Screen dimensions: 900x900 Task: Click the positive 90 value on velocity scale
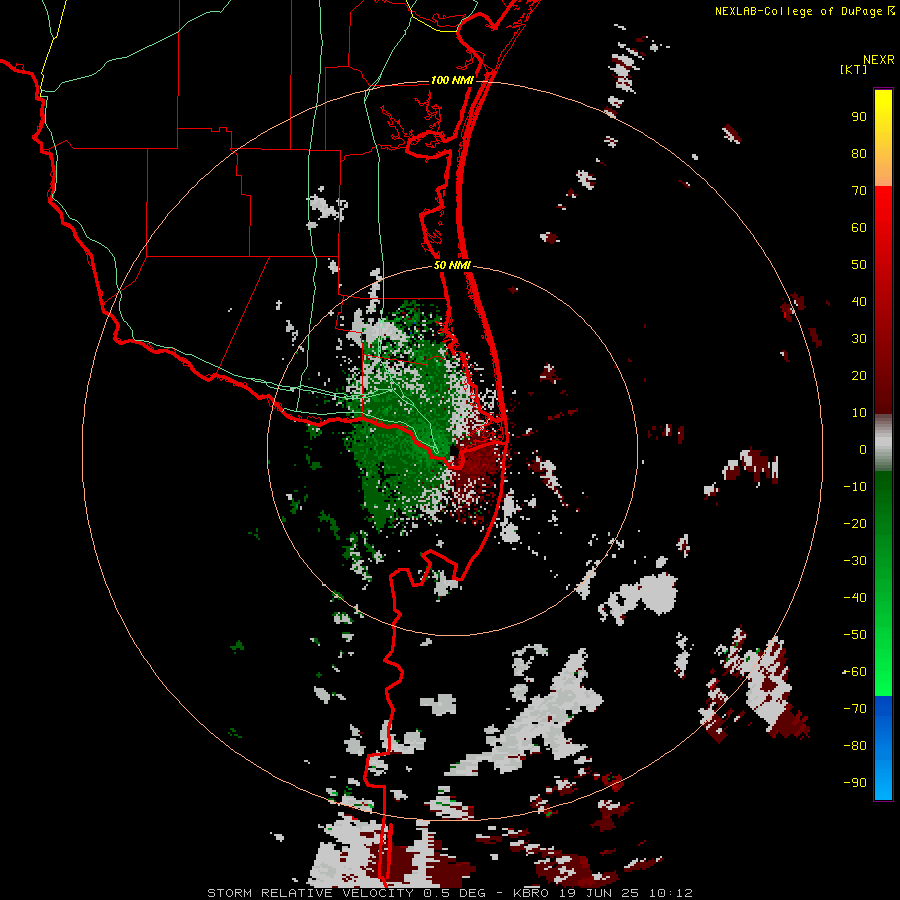point(859,117)
